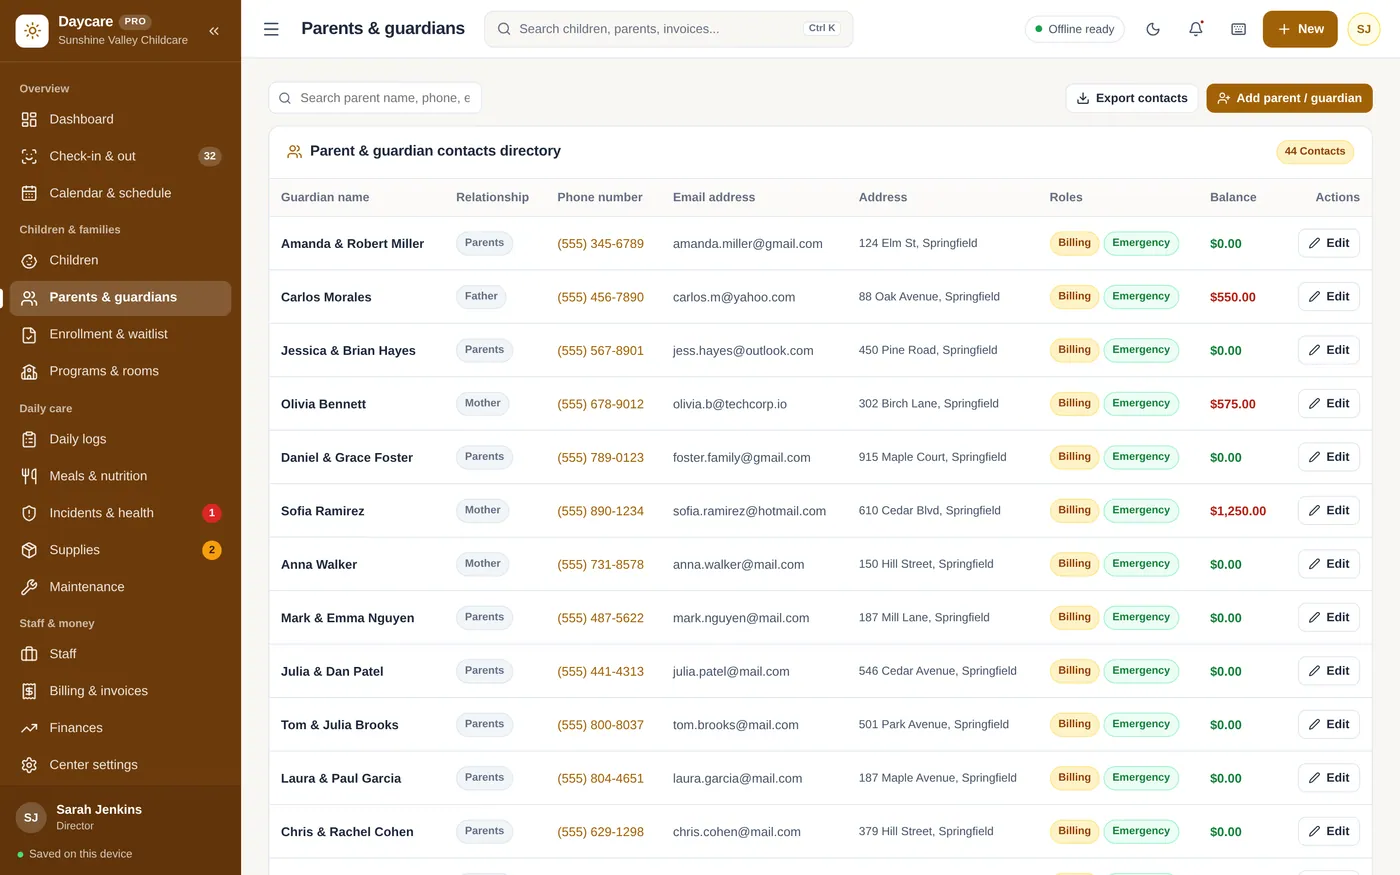This screenshot has height=875, width=1400.
Task: Open Staff section in sidebar
Action: click(120, 654)
